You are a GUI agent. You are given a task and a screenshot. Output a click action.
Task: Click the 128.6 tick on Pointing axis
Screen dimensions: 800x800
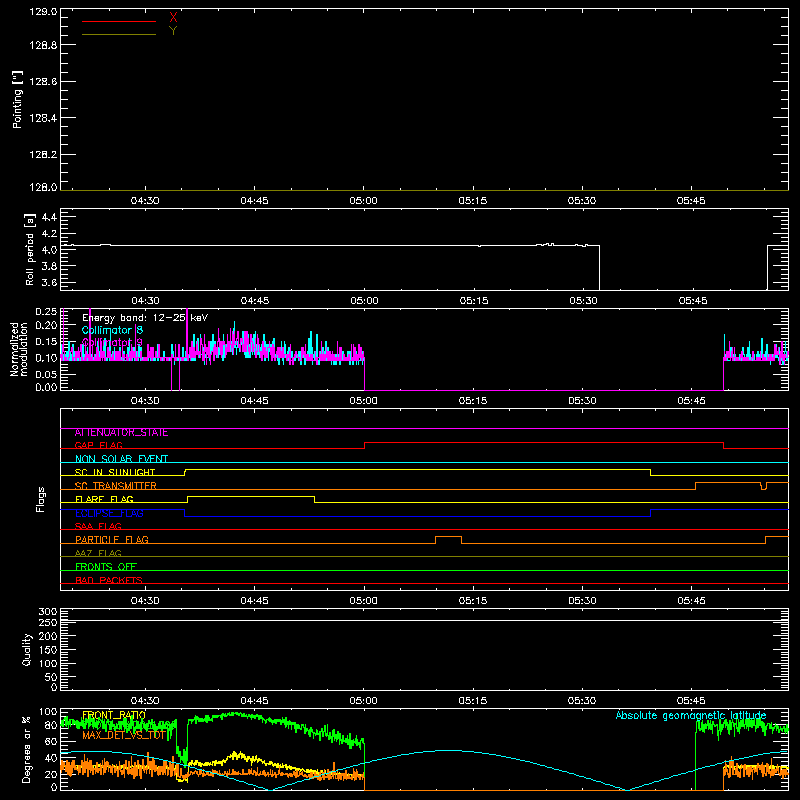[x=43, y=82]
